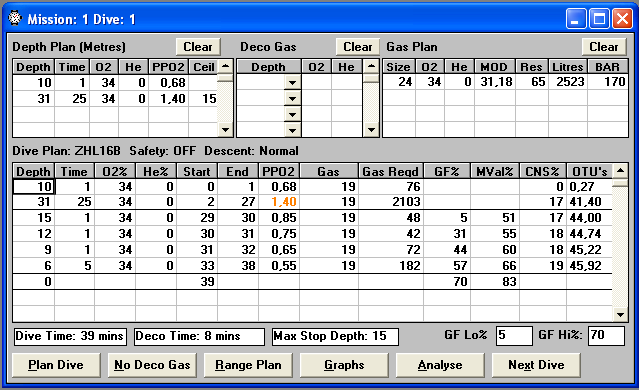Clear the Depth Plan table

(x=198, y=47)
